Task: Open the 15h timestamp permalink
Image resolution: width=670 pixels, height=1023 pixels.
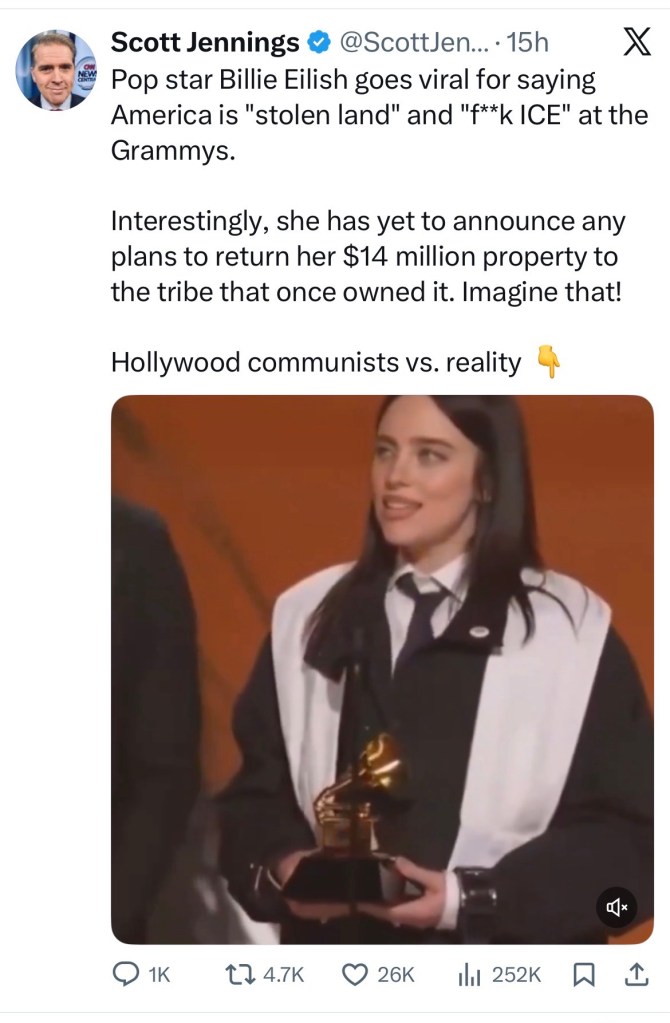Action: [527, 42]
